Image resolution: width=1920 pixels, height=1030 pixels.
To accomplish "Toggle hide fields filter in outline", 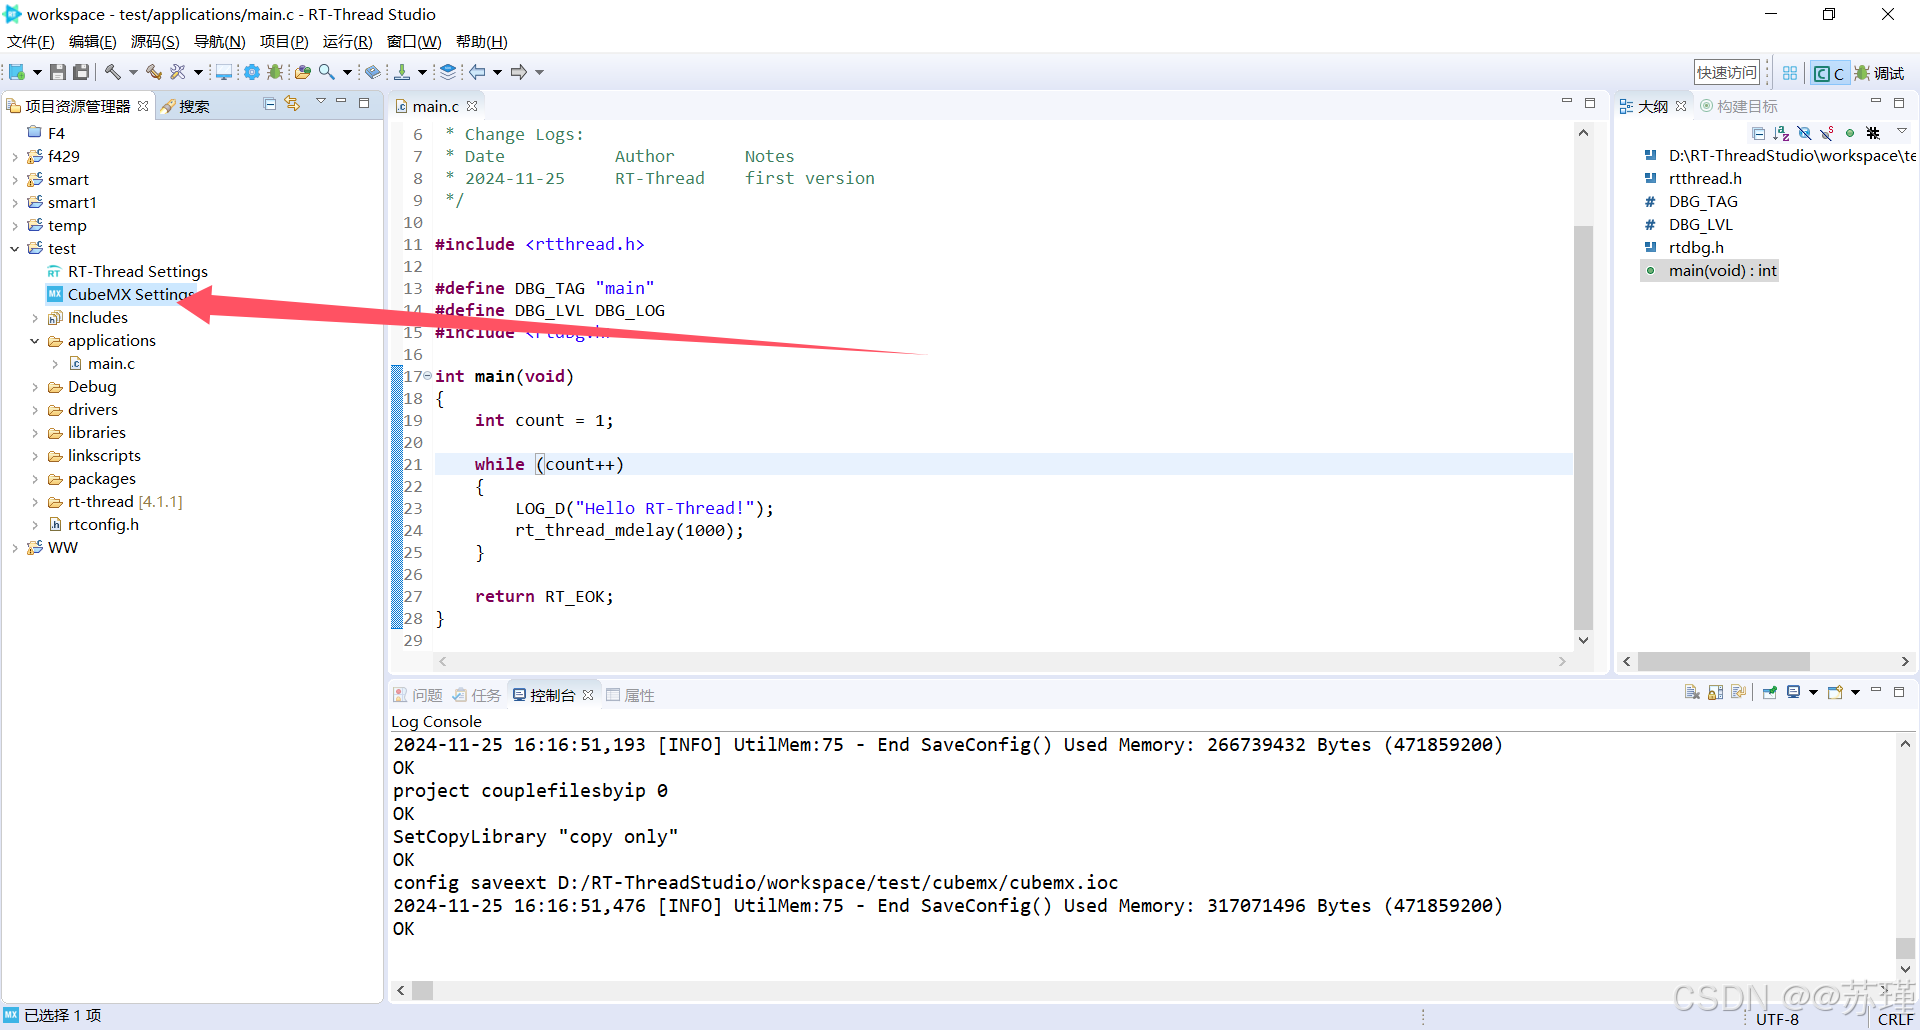I will click(1804, 133).
